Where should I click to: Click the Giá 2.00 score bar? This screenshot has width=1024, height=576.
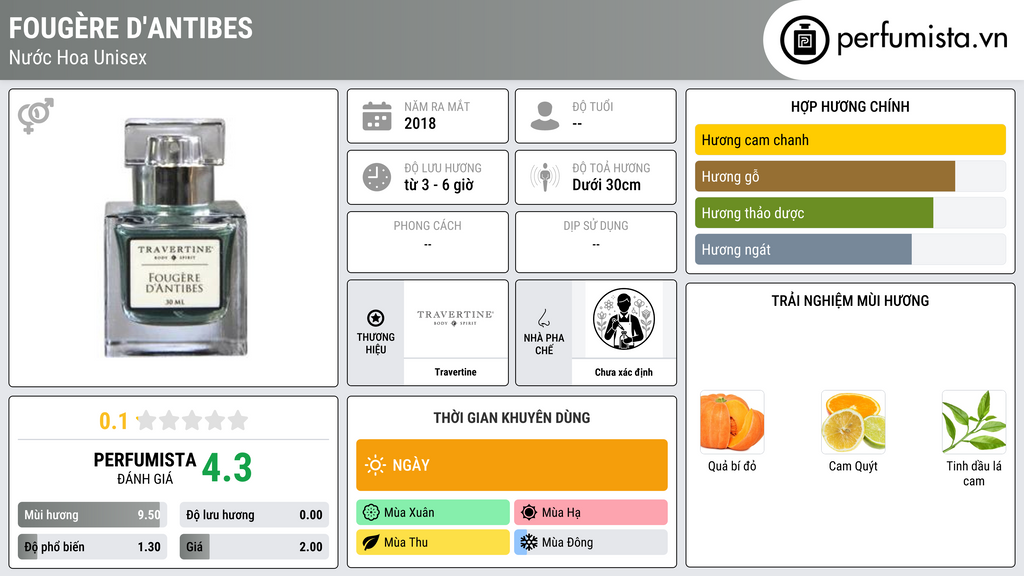(x=254, y=547)
